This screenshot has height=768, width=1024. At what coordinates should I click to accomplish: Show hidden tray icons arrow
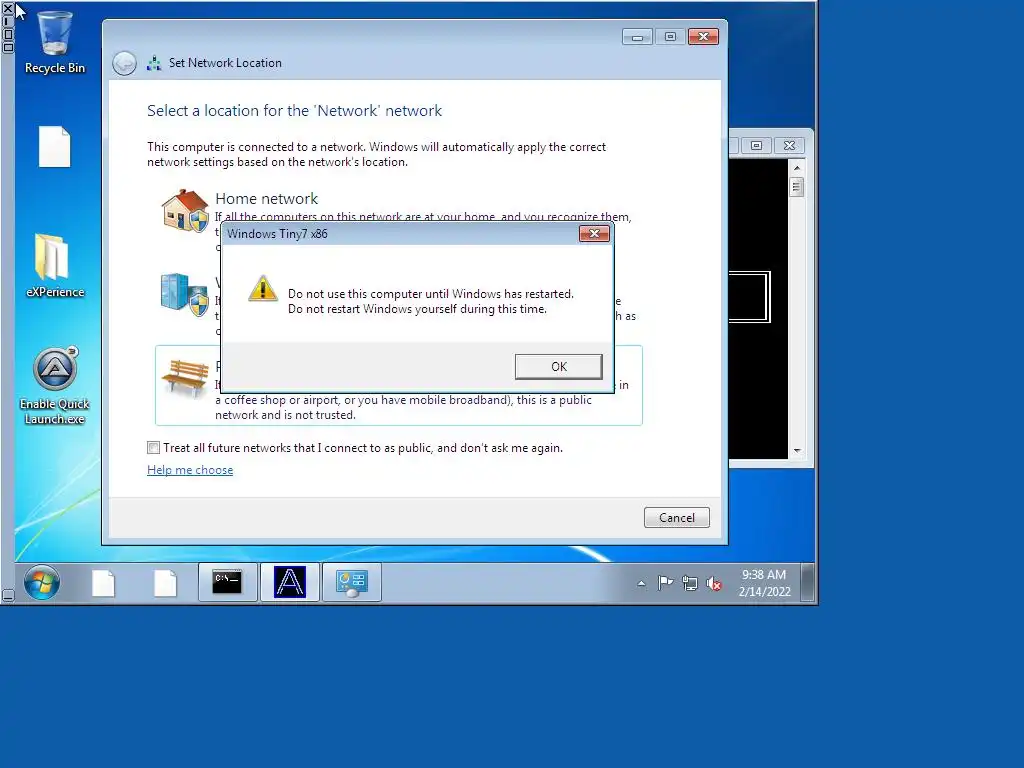(x=641, y=583)
